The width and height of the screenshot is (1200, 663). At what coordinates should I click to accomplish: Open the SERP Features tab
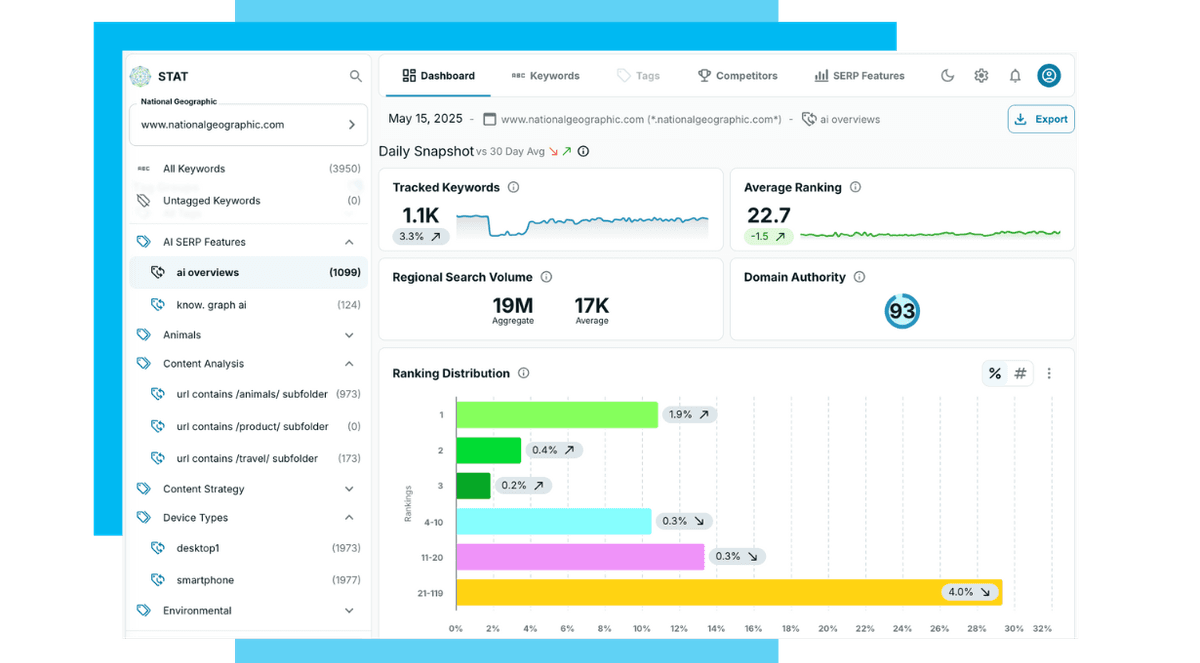859,76
